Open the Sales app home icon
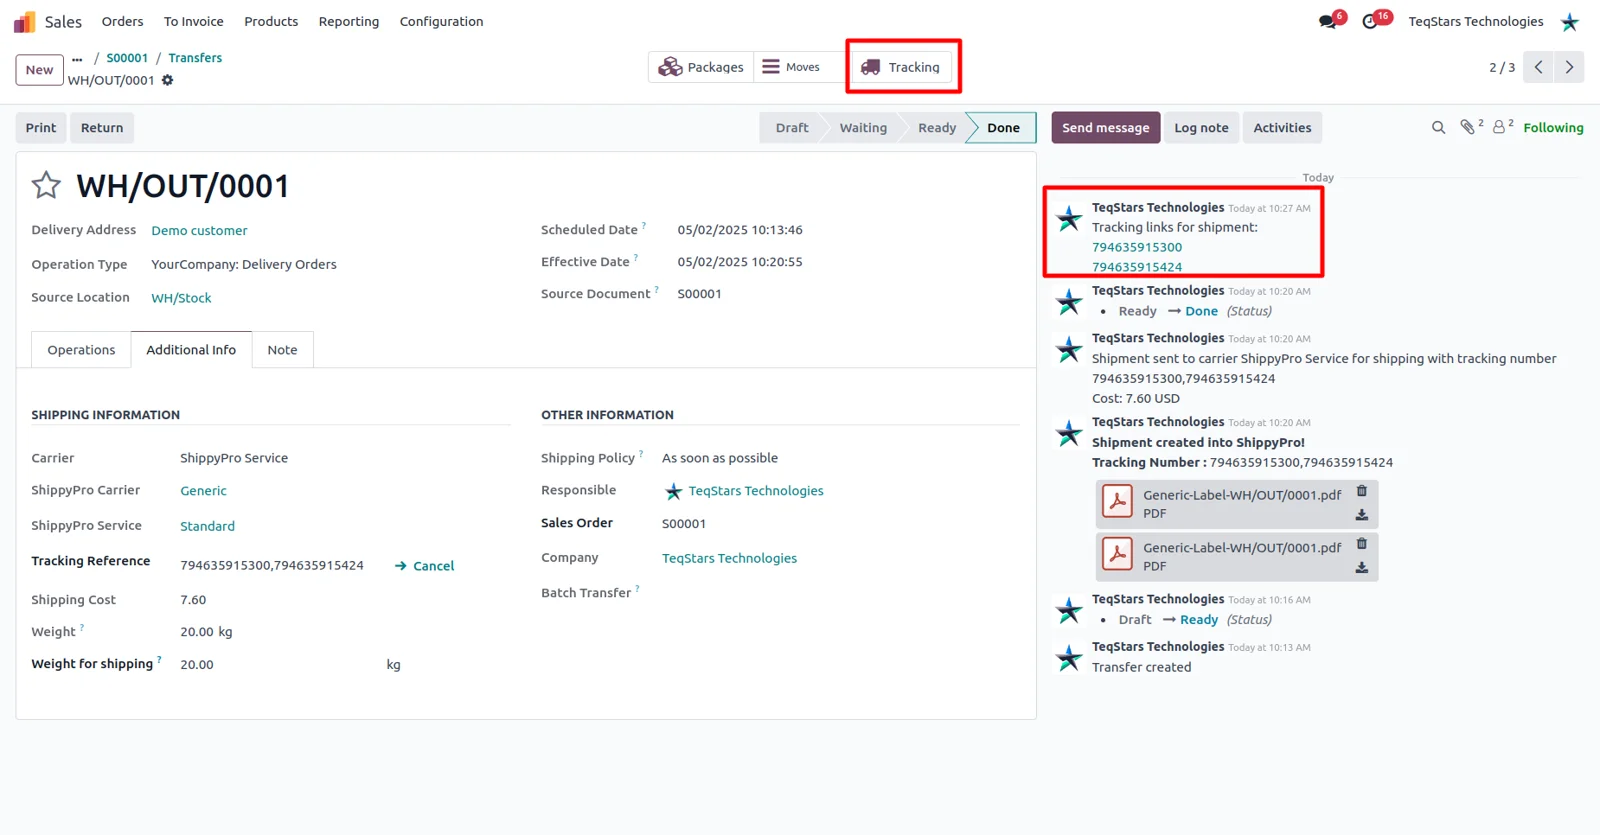This screenshot has width=1600, height=835. point(25,22)
